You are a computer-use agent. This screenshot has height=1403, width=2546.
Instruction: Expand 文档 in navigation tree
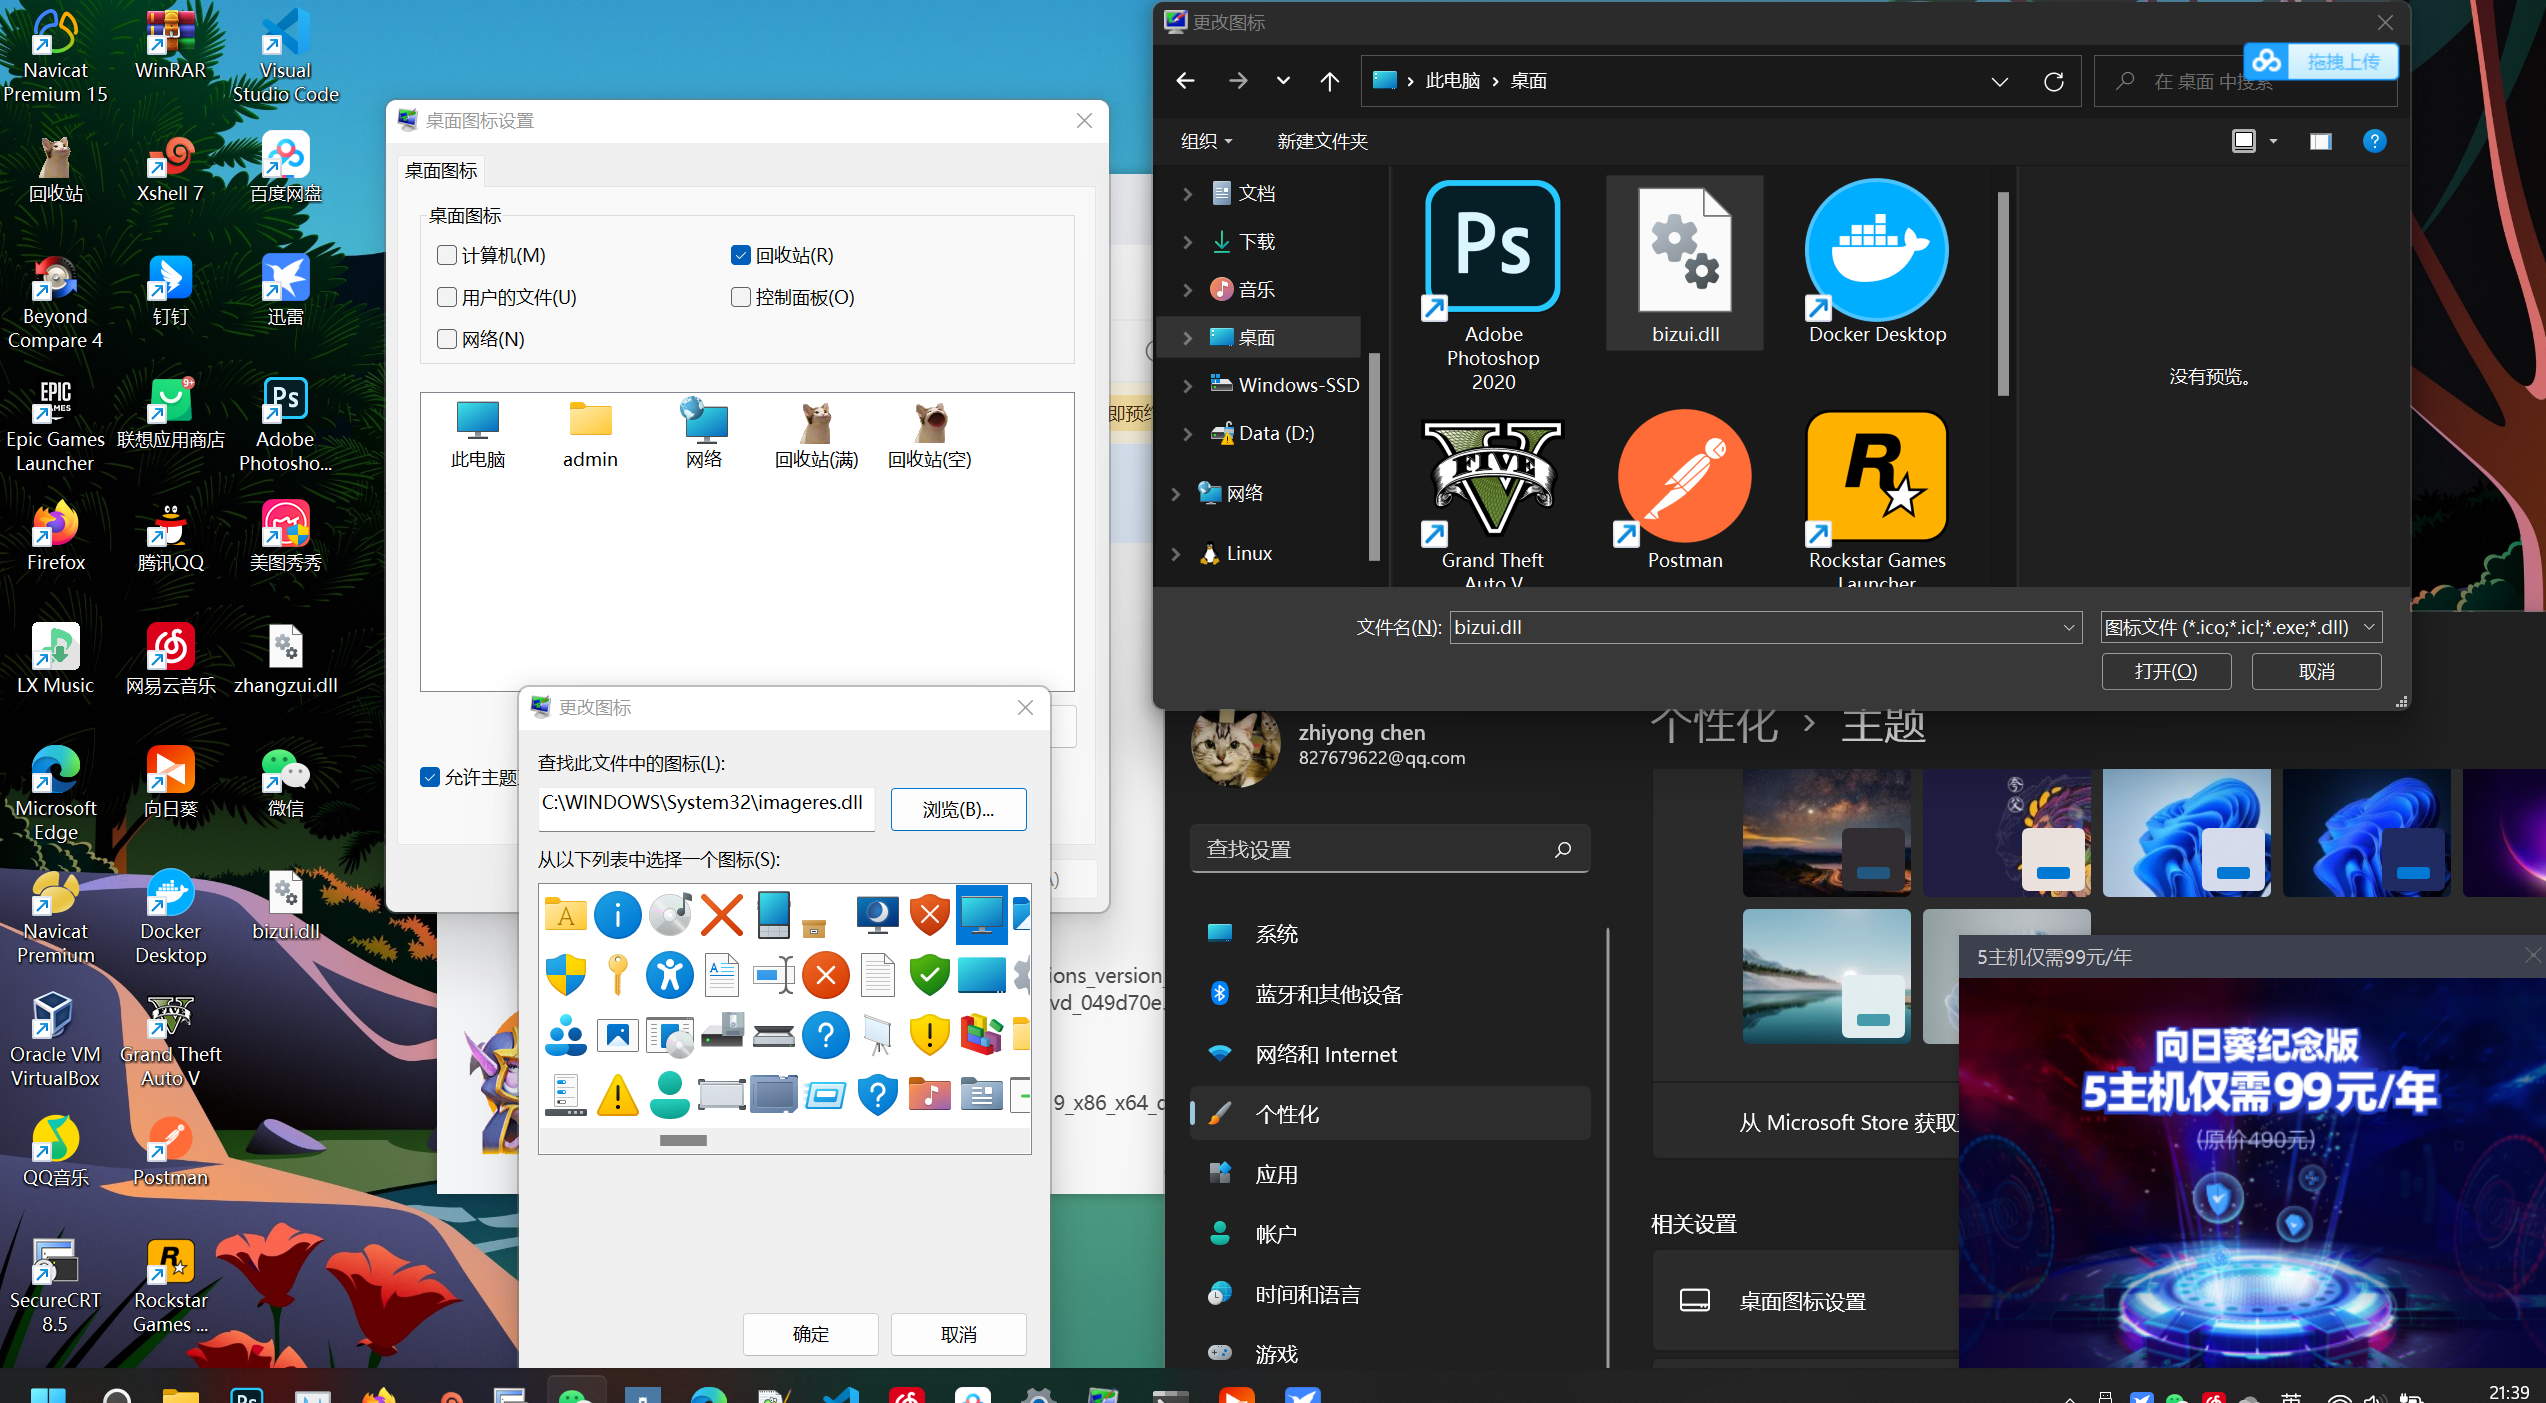[1187, 193]
